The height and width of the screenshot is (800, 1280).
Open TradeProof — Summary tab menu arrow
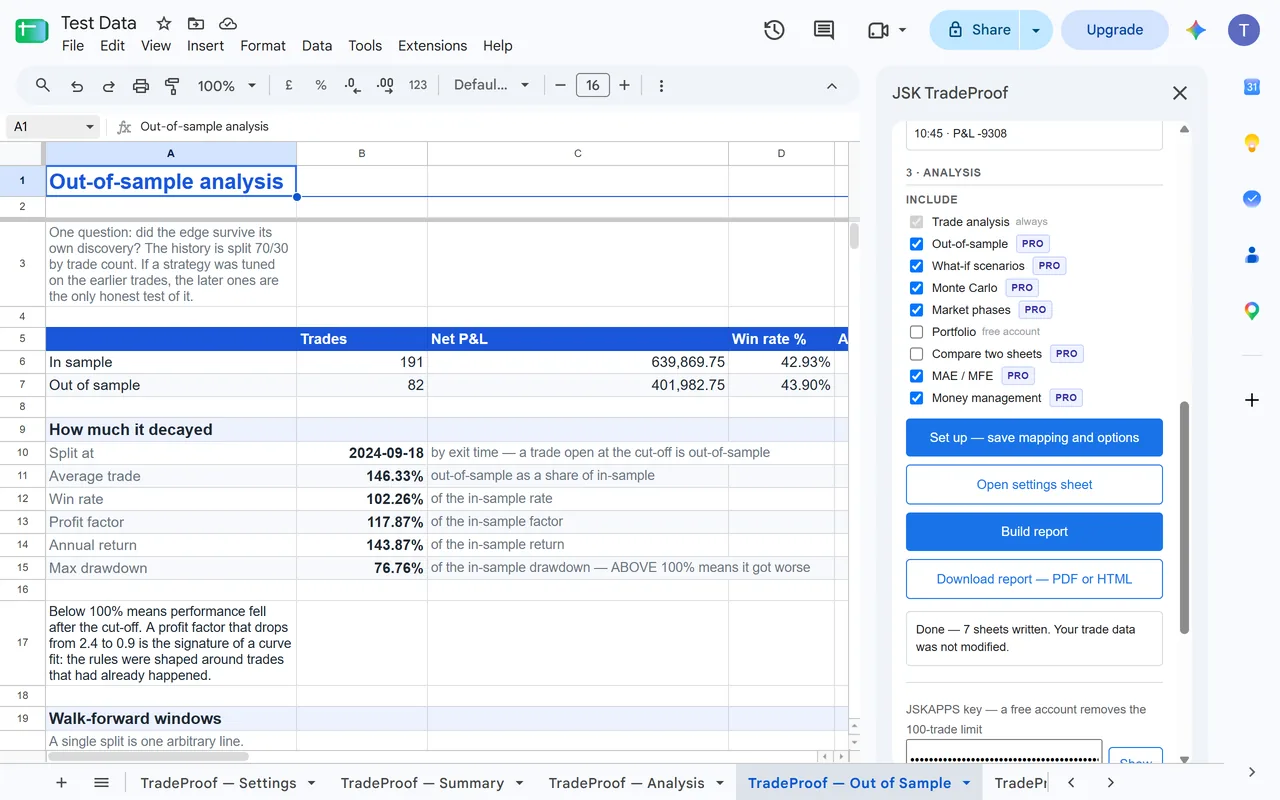pos(519,783)
